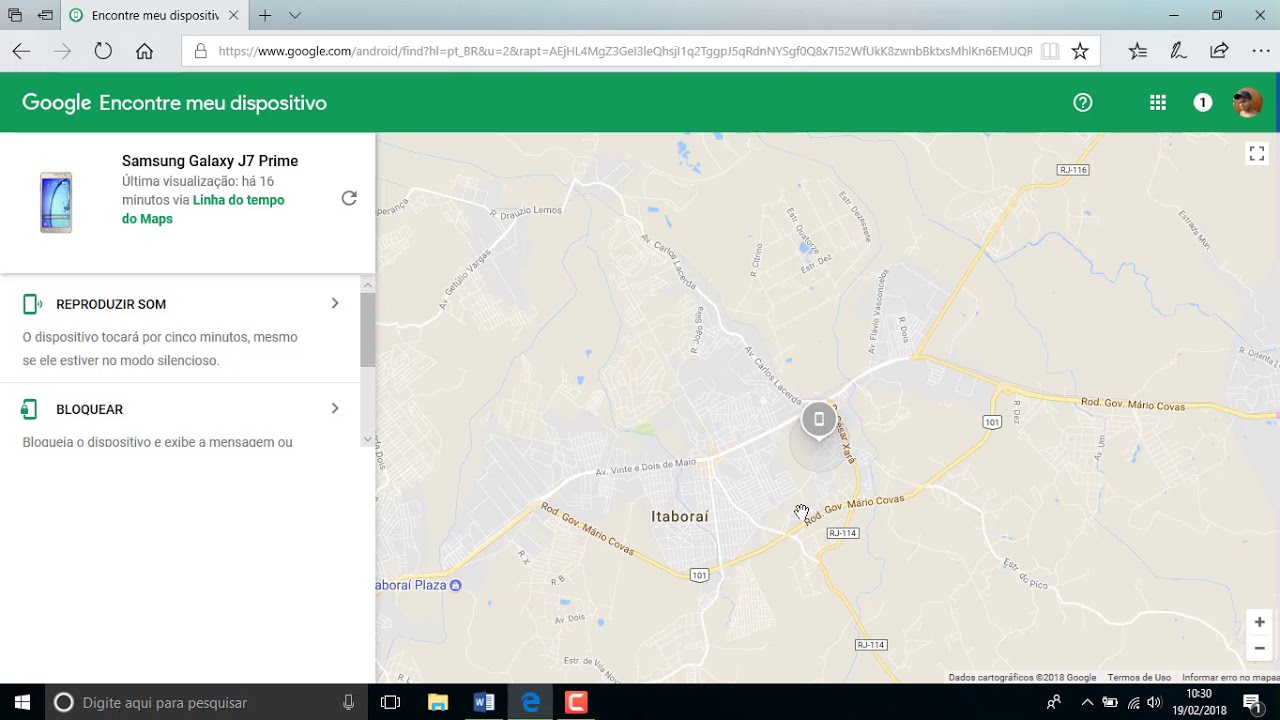Show hidden system tray icons

pos(1087,702)
